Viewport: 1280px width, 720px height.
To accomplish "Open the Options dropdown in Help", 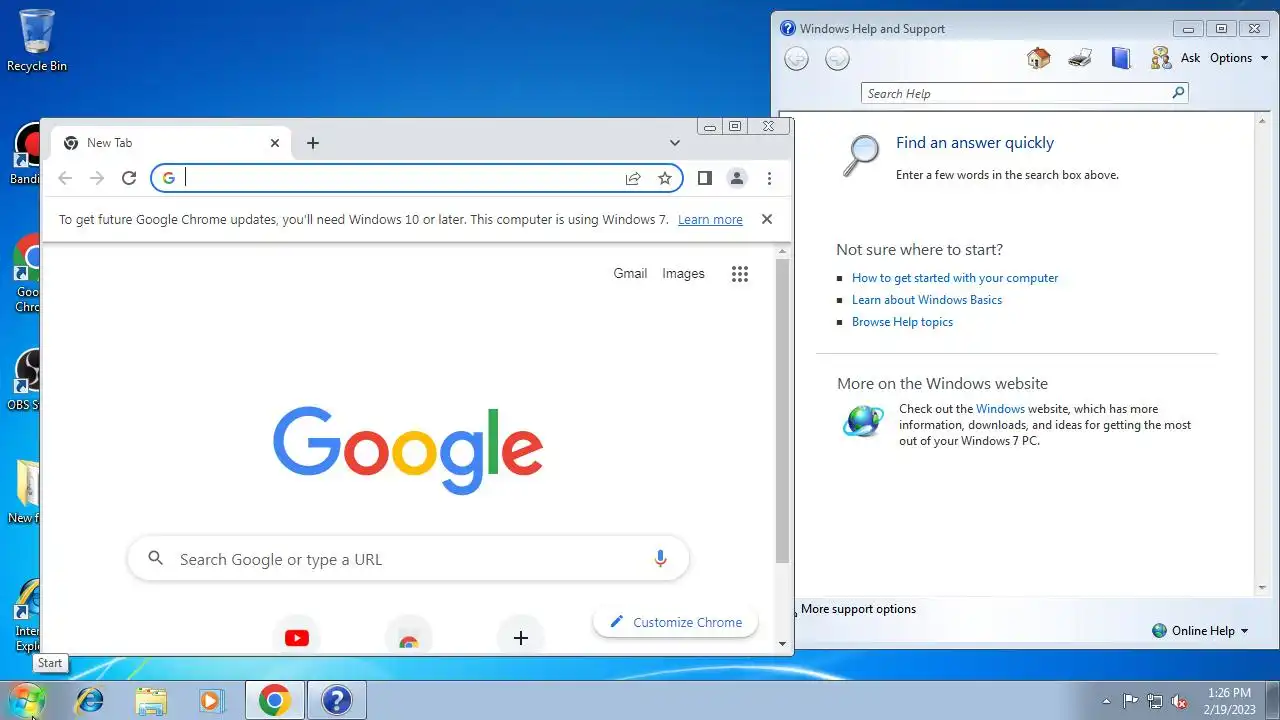I will (x=1238, y=58).
